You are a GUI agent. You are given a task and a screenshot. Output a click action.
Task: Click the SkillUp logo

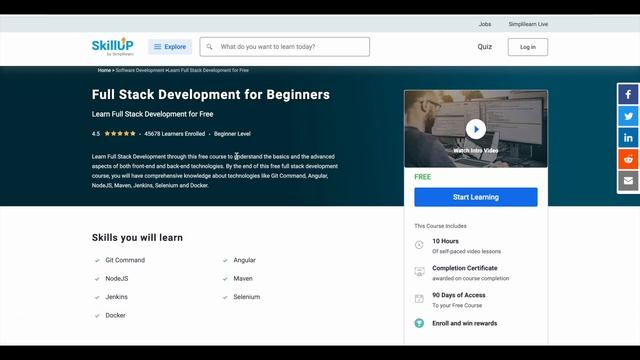(113, 47)
